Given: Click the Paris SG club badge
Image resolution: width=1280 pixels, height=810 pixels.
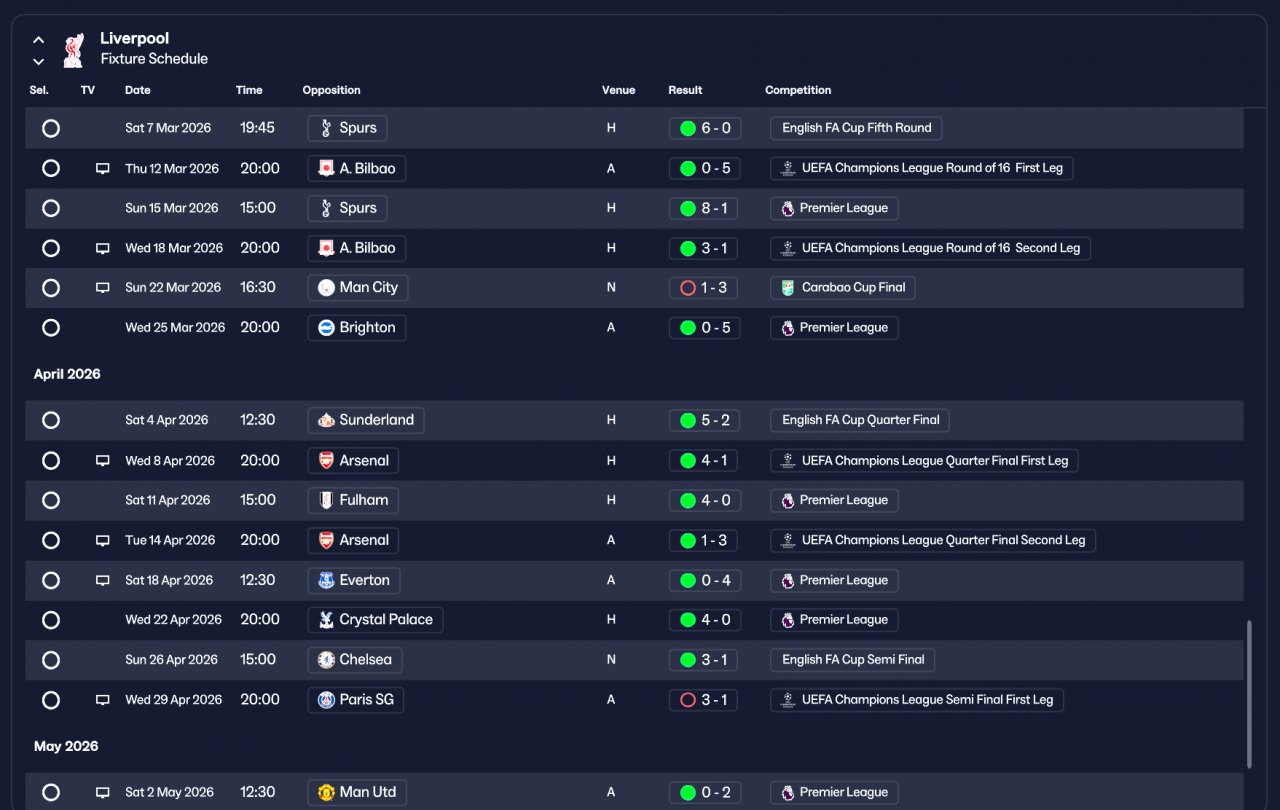Looking at the screenshot, I should (x=326, y=700).
